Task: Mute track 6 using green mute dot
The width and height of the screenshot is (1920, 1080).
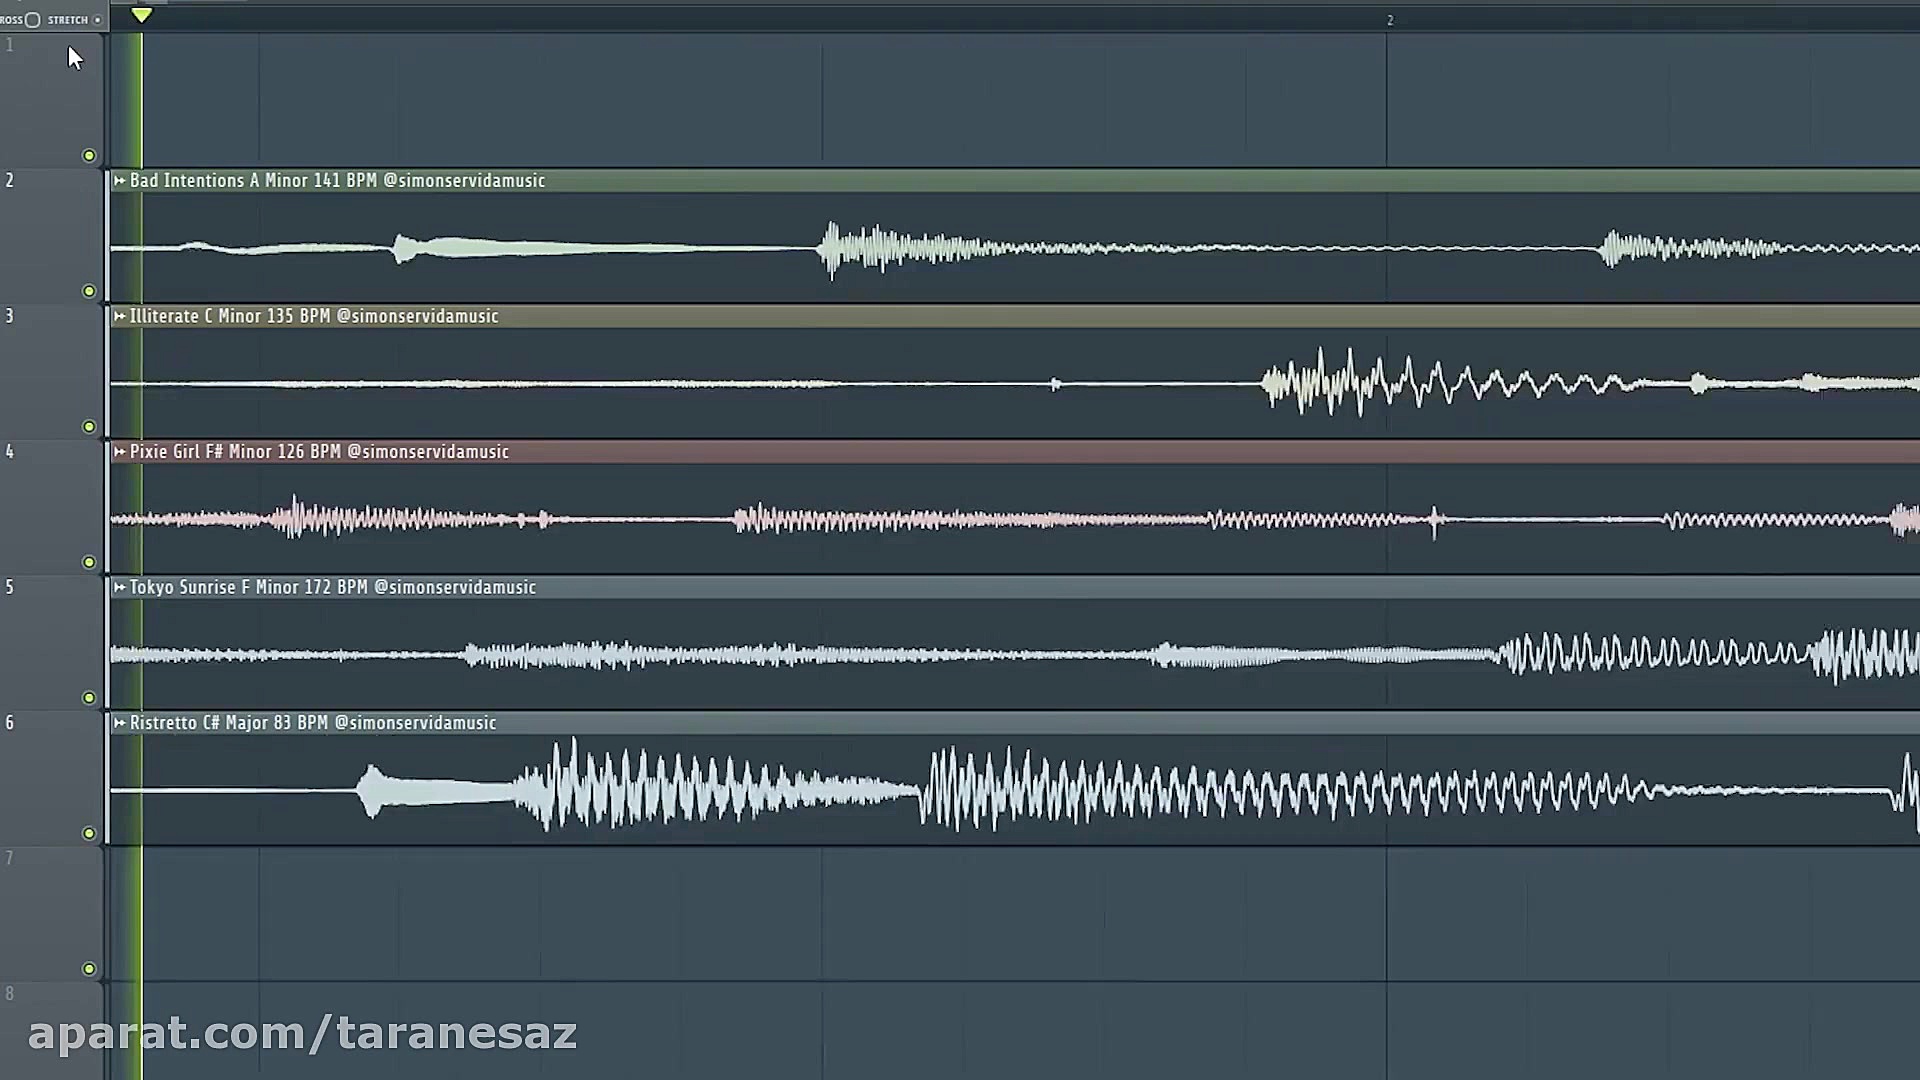Action: point(89,833)
